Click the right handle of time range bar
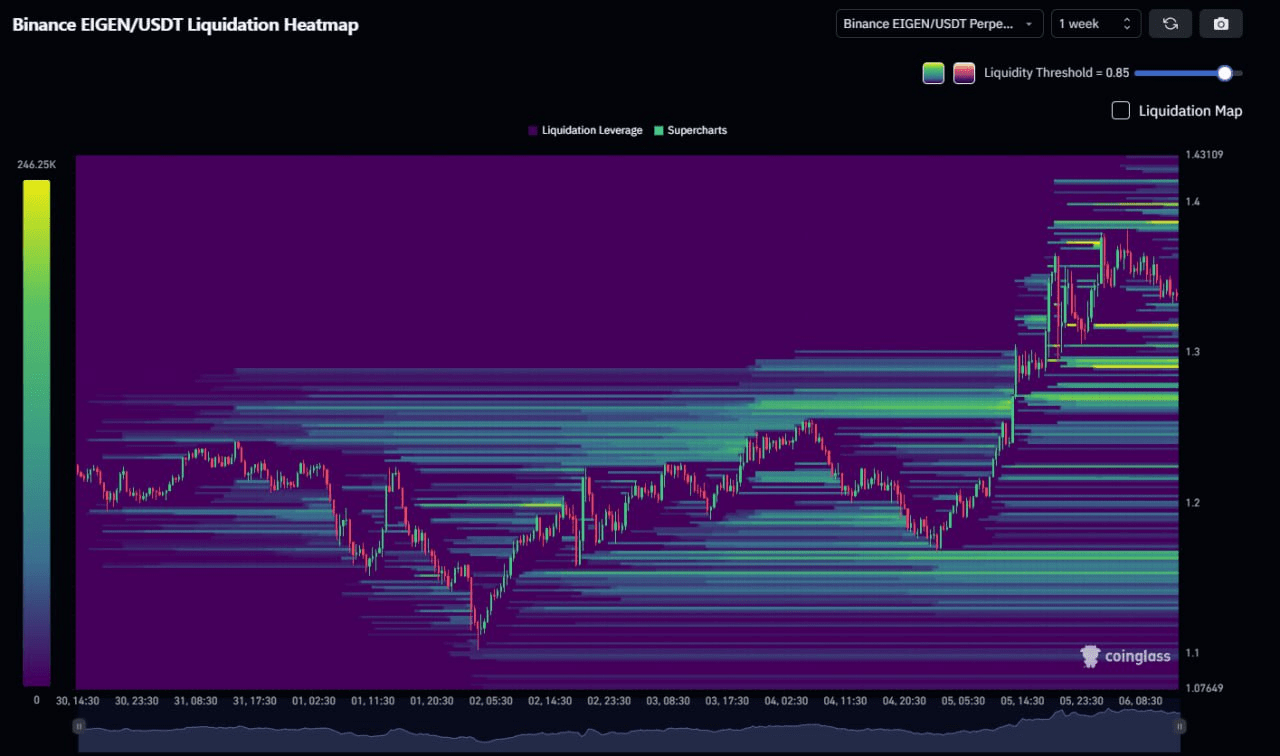The image size is (1280, 756). [x=1180, y=726]
